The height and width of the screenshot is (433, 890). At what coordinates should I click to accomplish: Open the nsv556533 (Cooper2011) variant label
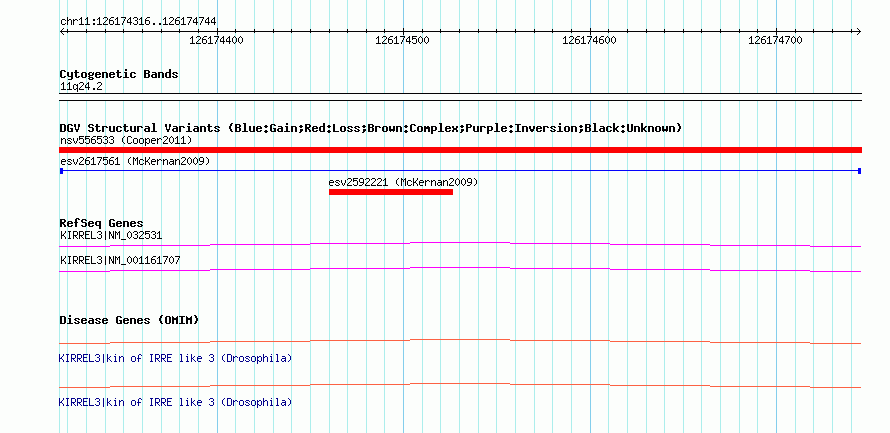(126, 140)
